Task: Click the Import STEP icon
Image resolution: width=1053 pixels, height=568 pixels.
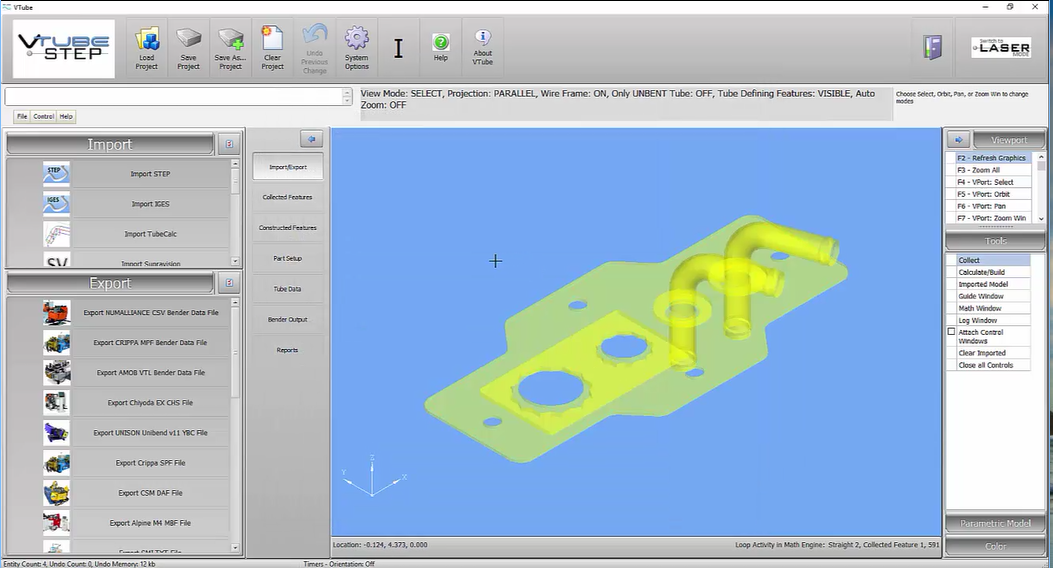Action: tap(56, 174)
